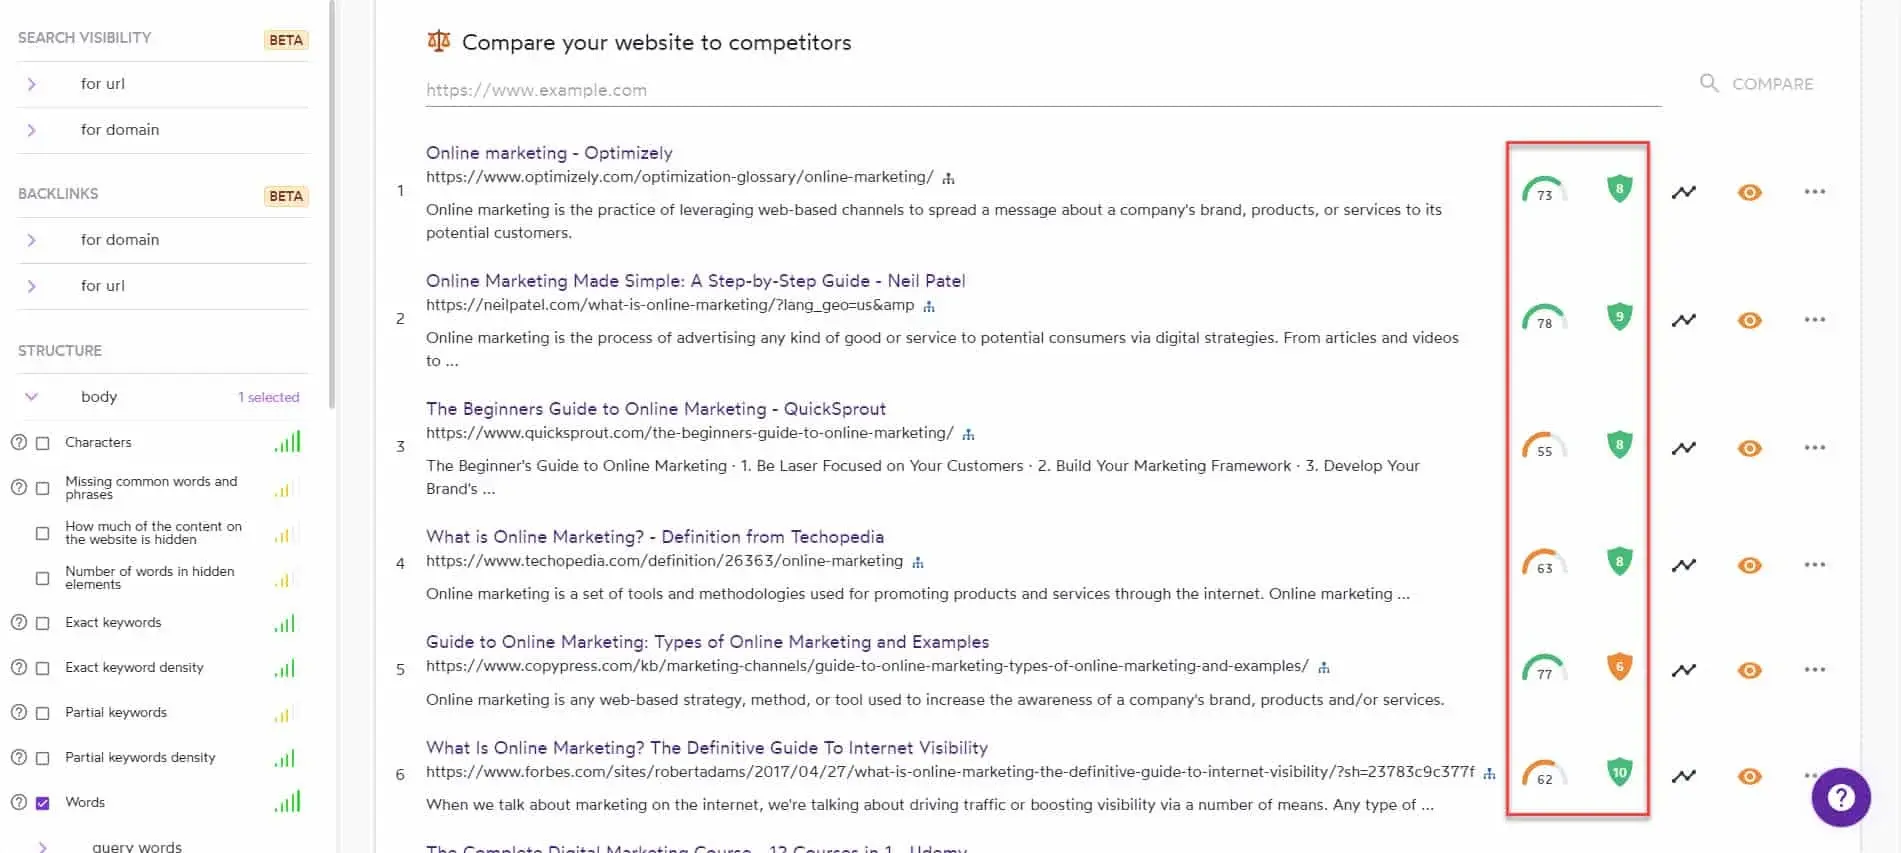Click the green shield score for Neil Patel result
The height and width of the screenshot is (853, 1901).
click(x=1619, y=317)
